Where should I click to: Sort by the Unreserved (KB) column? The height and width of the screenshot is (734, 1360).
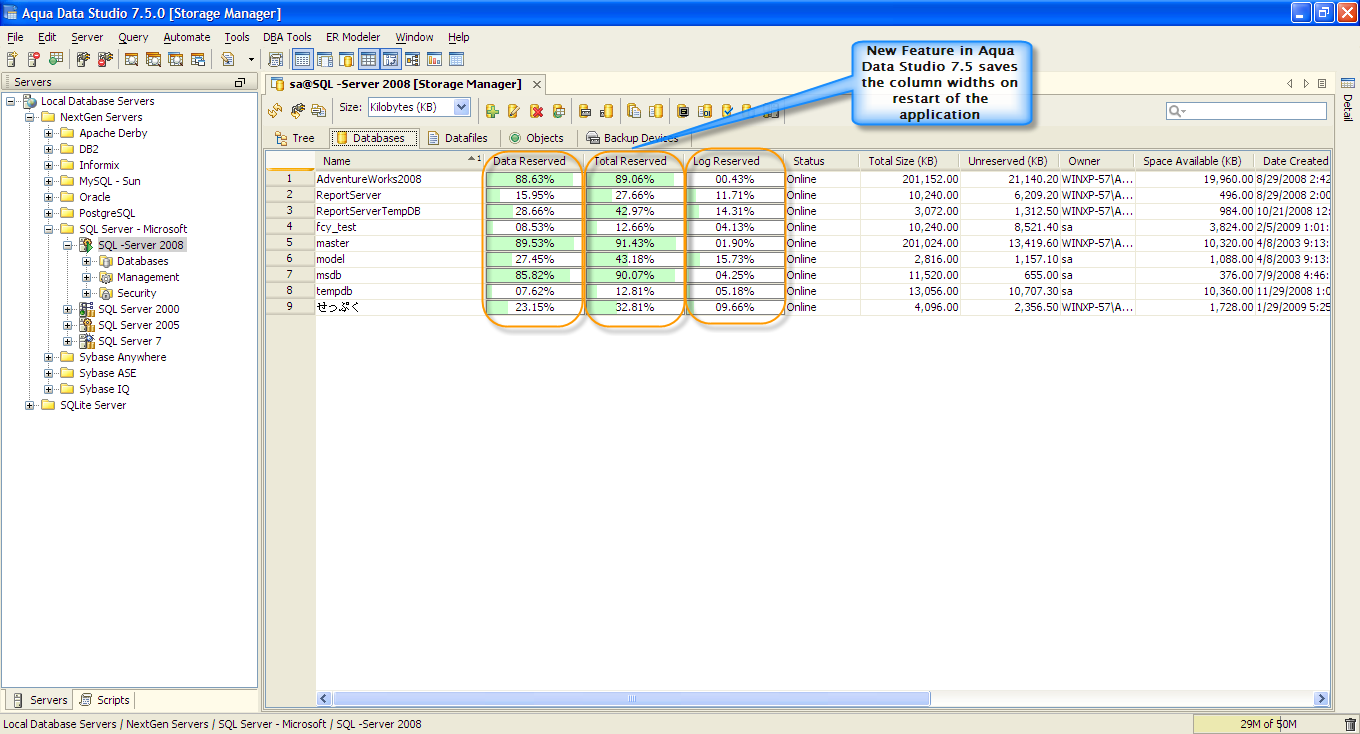(x=1010, y=161)
